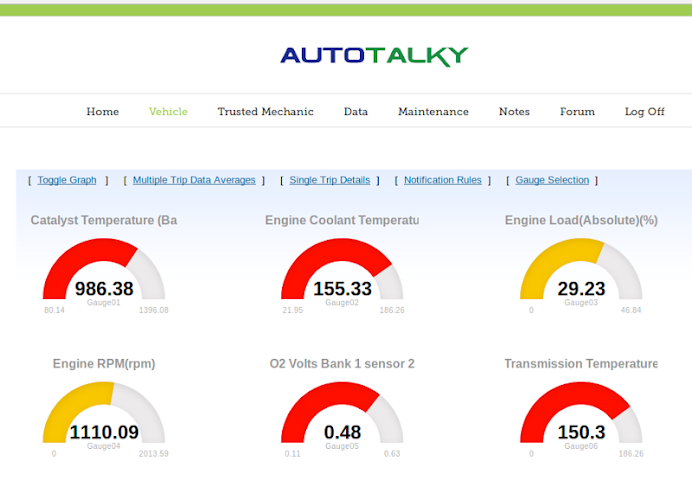Click the Gauge06 label
Image resolution: width=692 pixels, height=500 pixels.
coord(581,446)
